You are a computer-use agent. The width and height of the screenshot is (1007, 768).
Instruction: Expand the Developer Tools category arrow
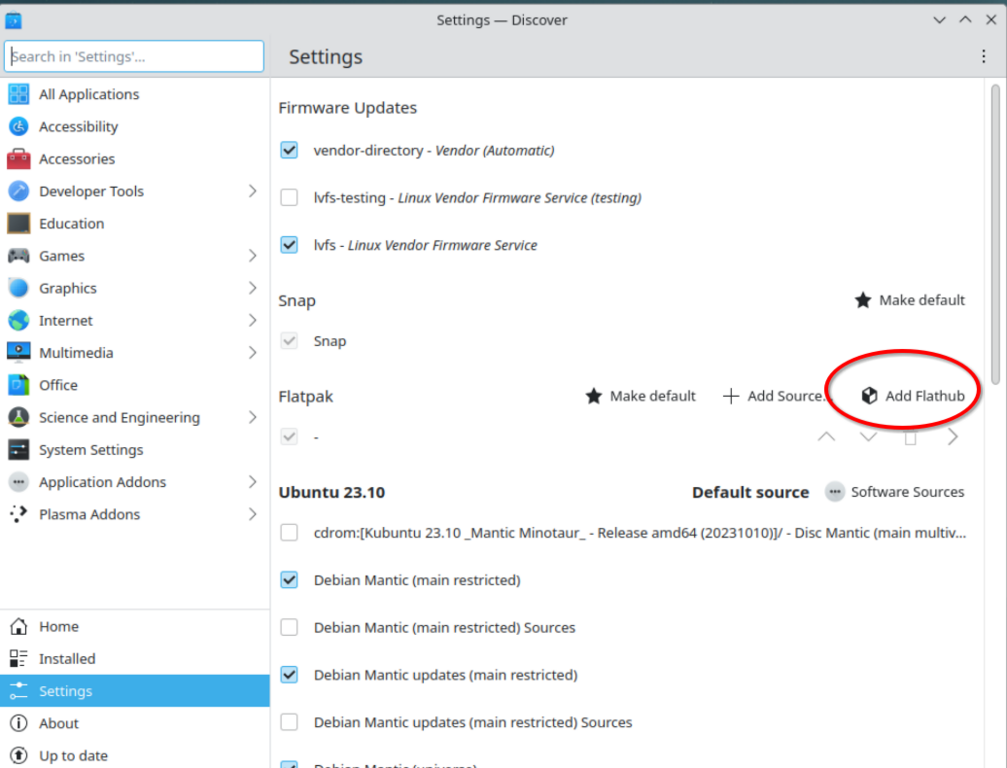pyautogui.click(x=252, y=191)
